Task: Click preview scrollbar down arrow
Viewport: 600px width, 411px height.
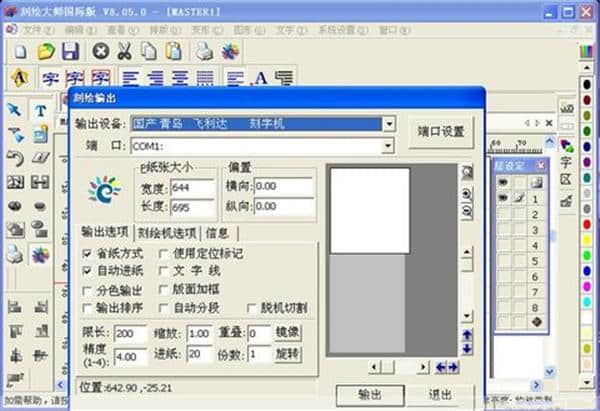Action: click(x=467, y=316)
